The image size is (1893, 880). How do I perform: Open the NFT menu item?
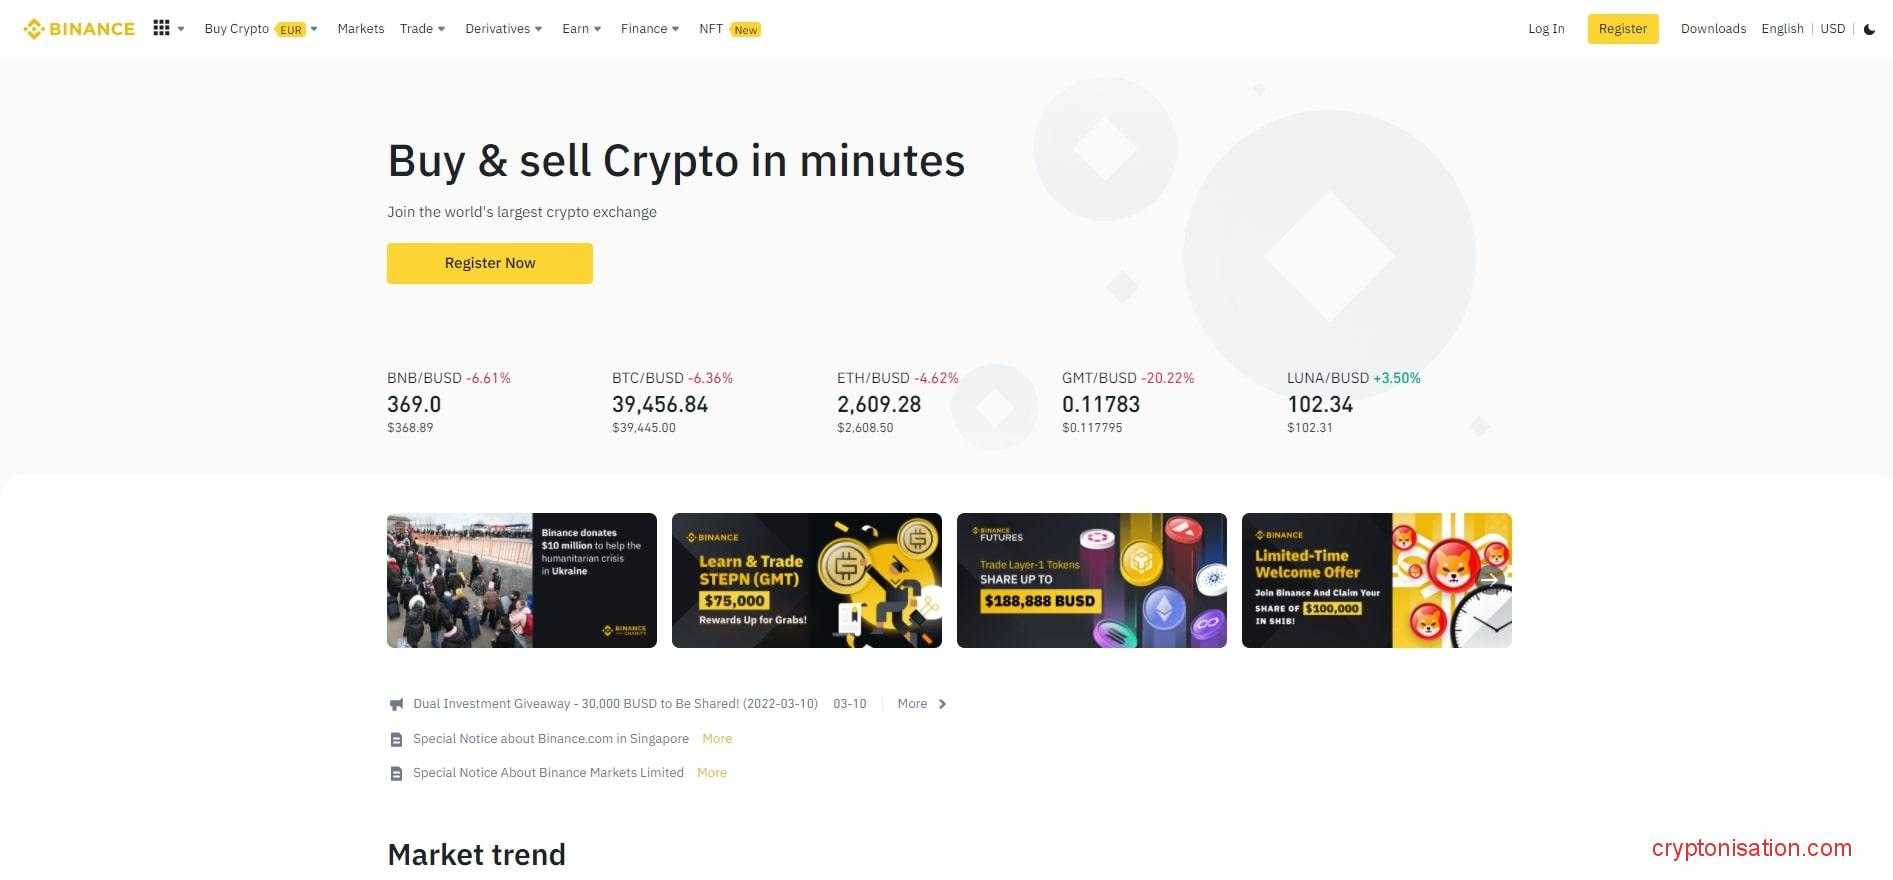point(711,29)
